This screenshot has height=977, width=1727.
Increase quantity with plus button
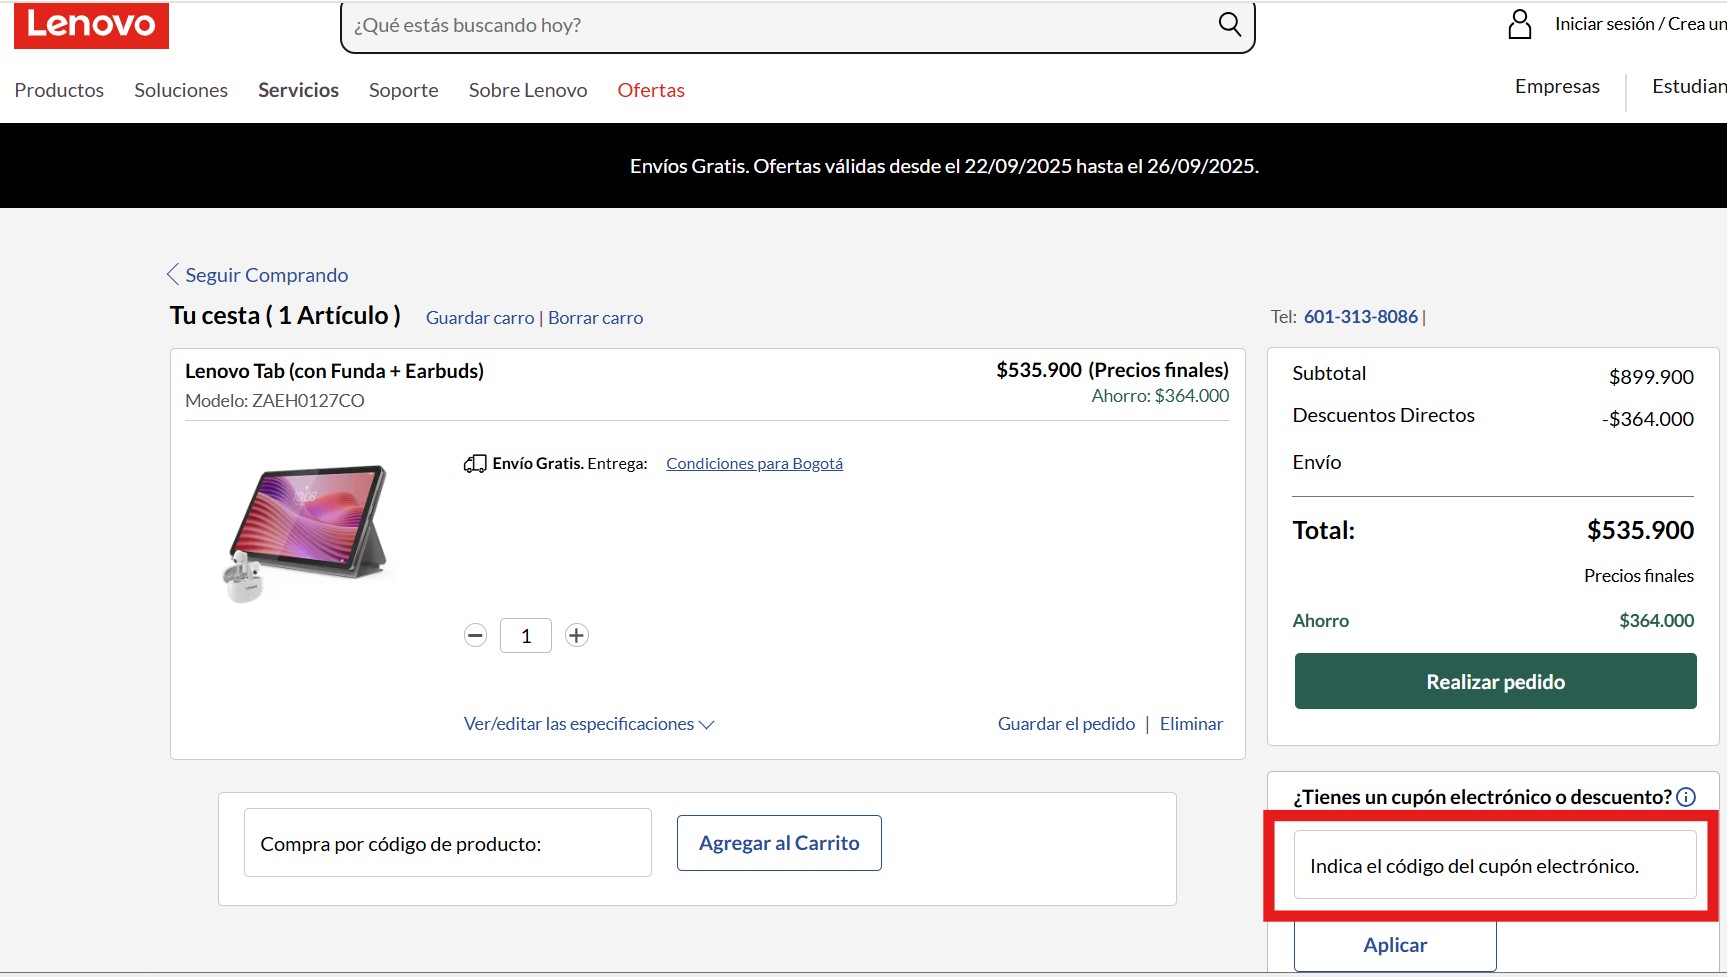[577, 635]
